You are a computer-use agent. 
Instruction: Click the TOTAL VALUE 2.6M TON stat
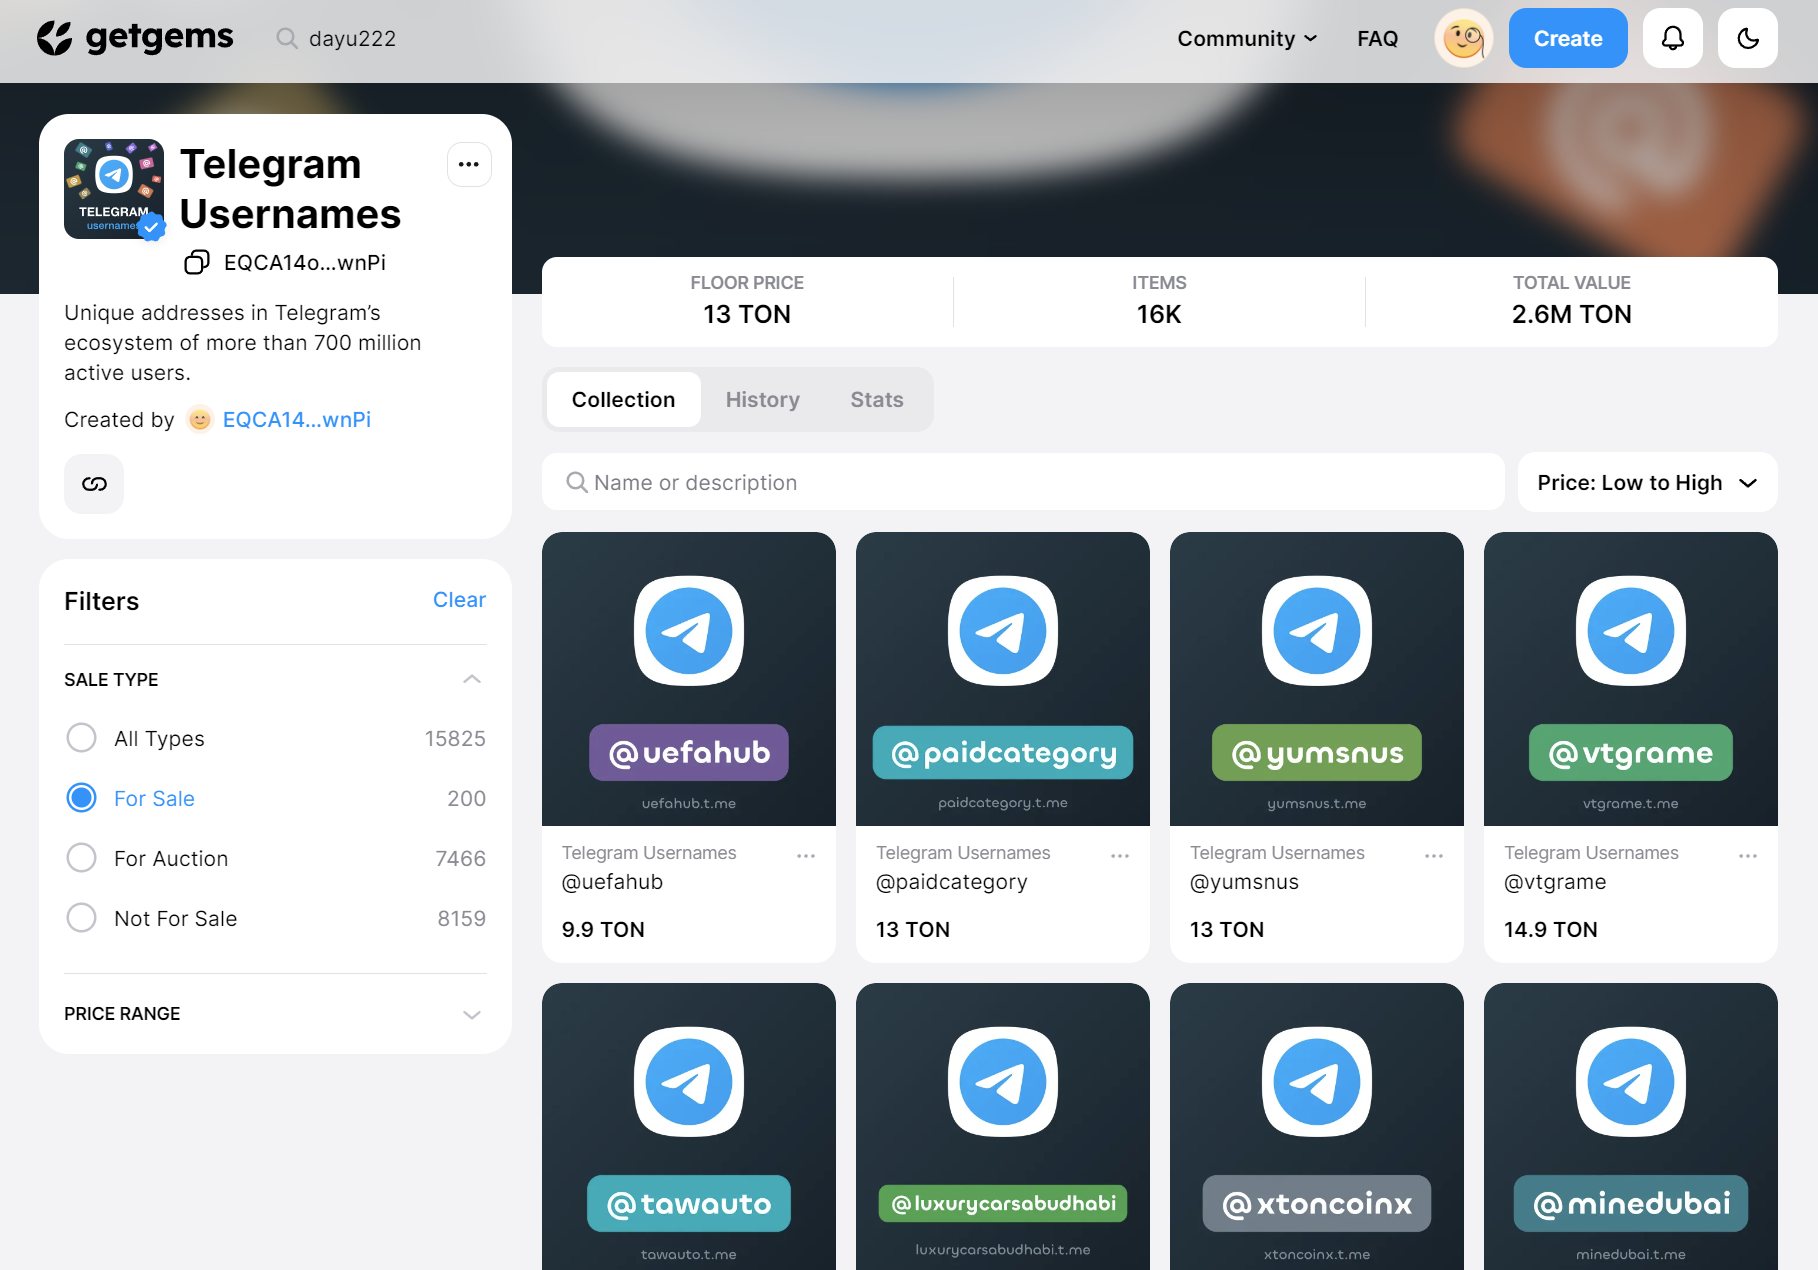(1571, 301)
